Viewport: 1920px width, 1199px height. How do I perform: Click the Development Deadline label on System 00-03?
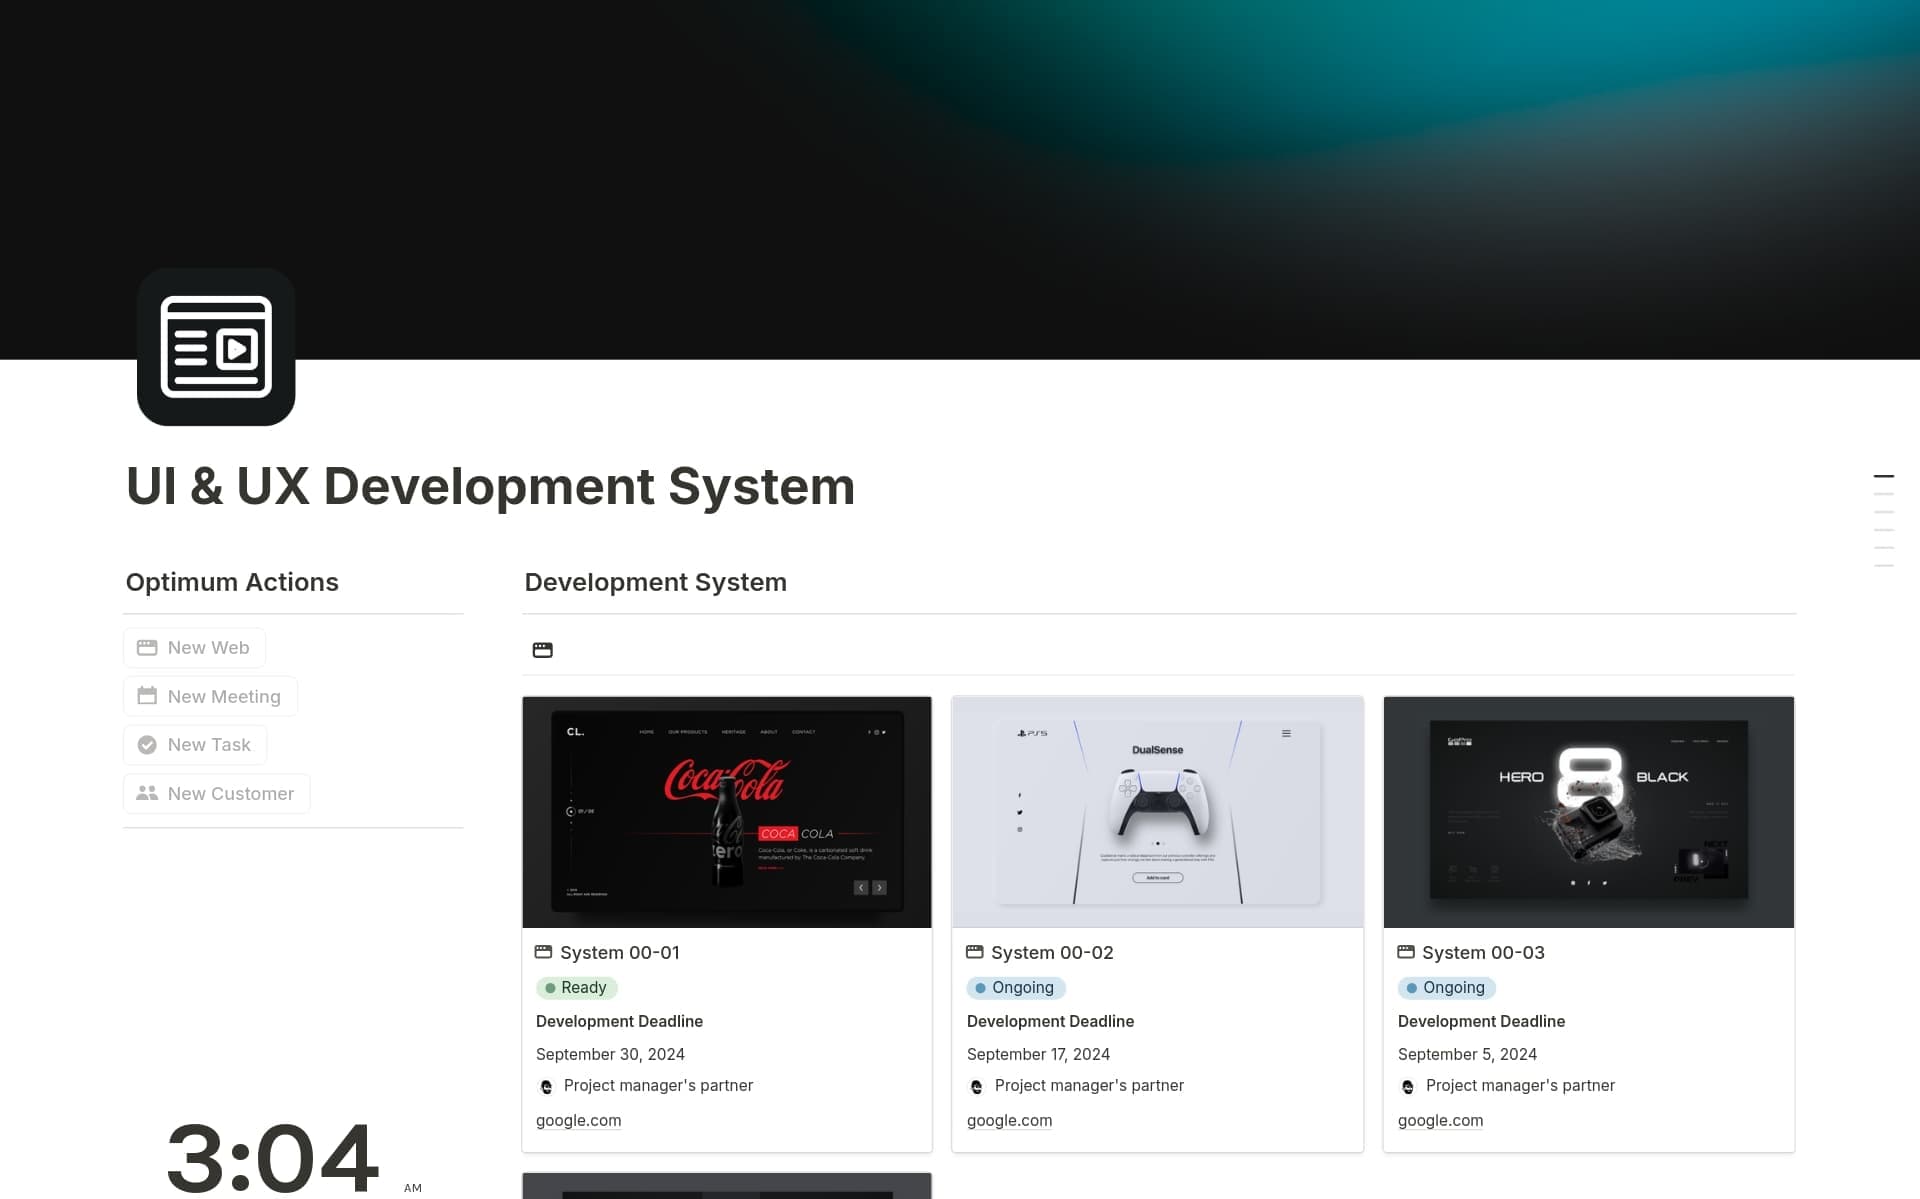point(1481,1021)
